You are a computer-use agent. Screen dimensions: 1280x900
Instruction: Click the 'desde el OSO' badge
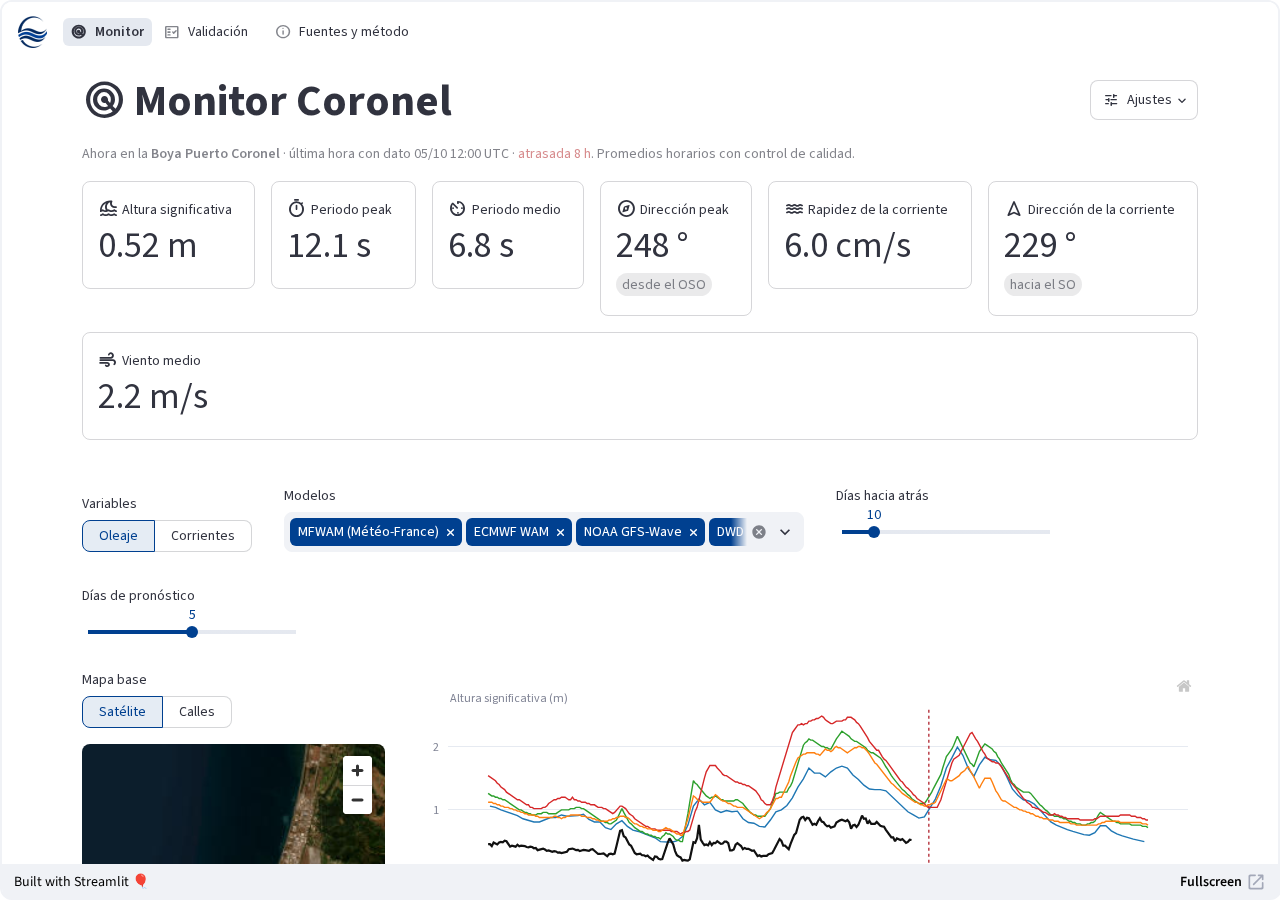(x=664, y=285)
